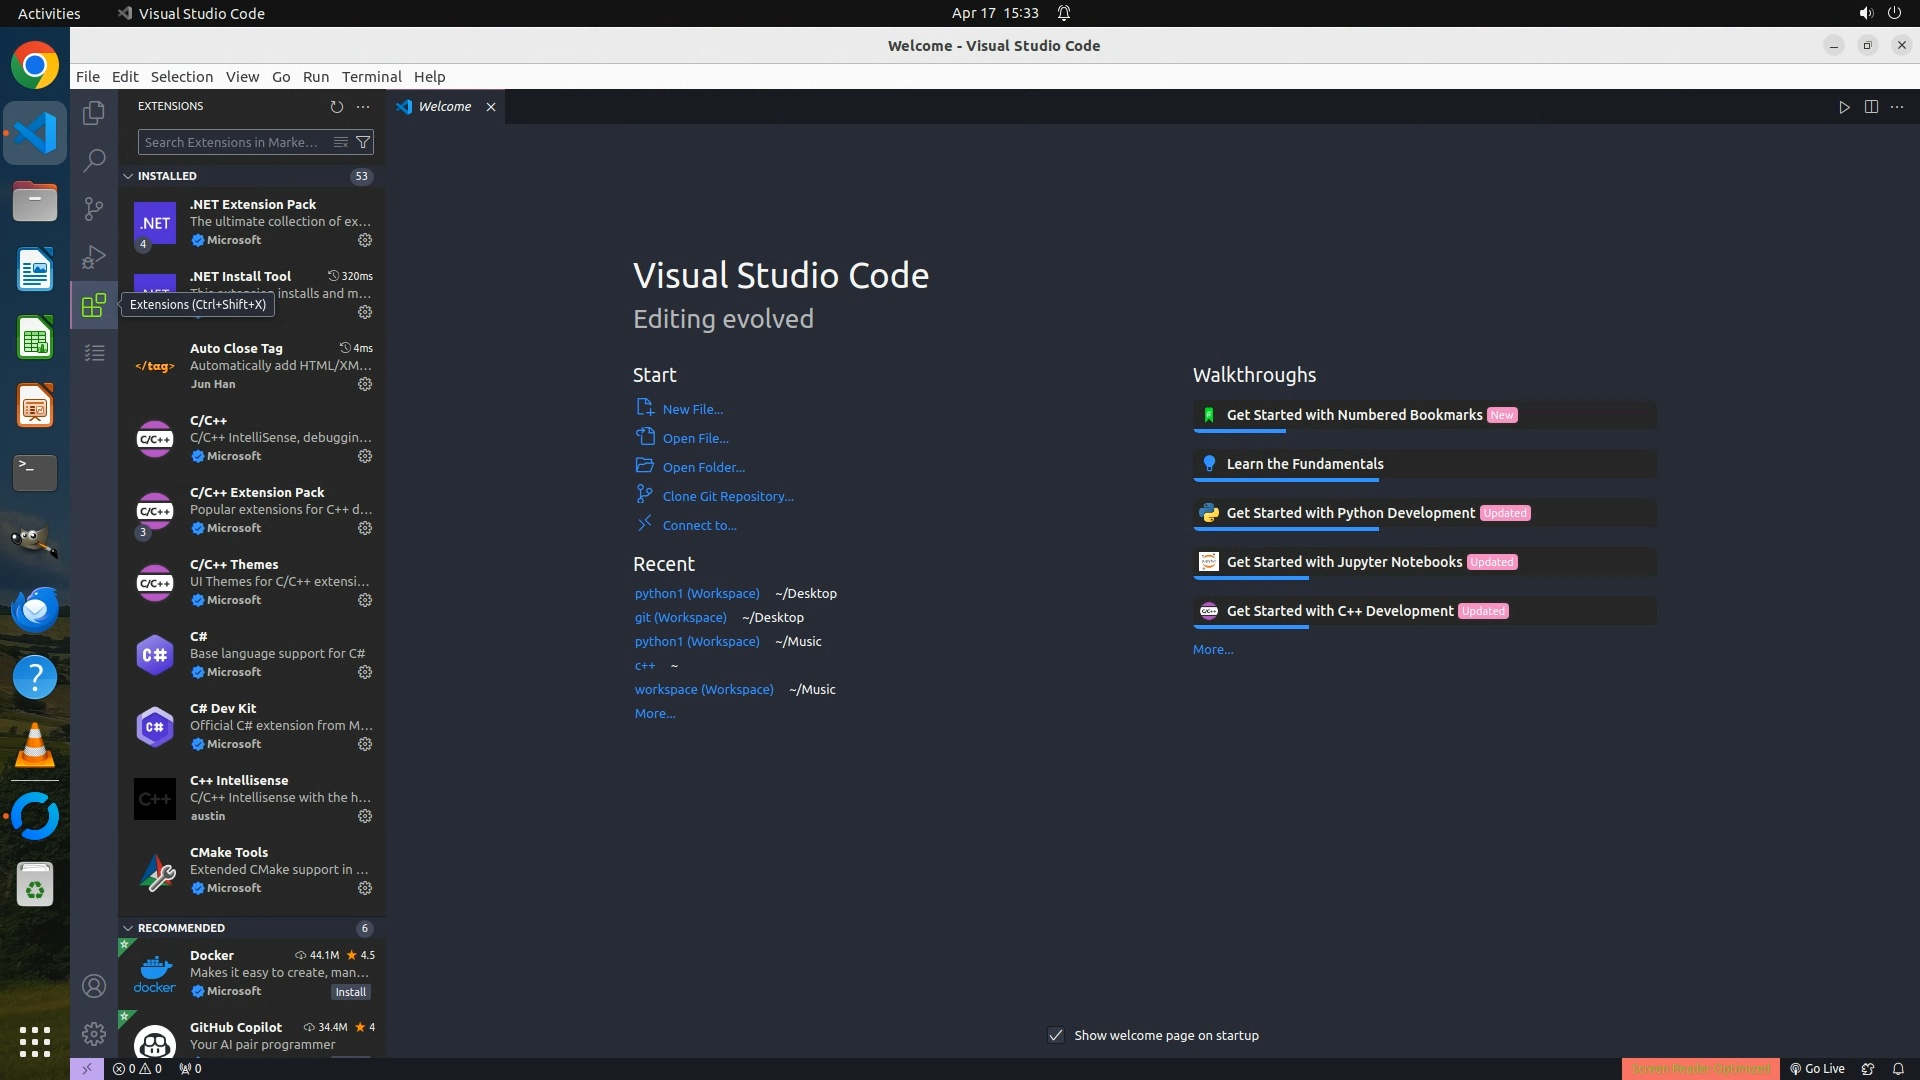Install the Docker extension
This screenshot has height=1080, width=1920.
click(x=350, y=992)
